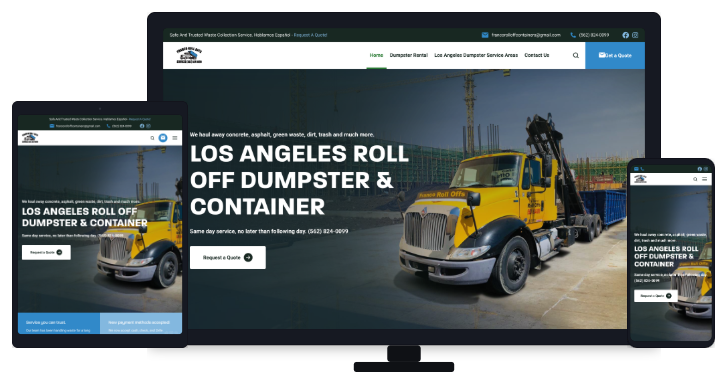Click the search icon on the tablet mockup
The width and height of the screenshot is (727, 384).
(152, 138)
